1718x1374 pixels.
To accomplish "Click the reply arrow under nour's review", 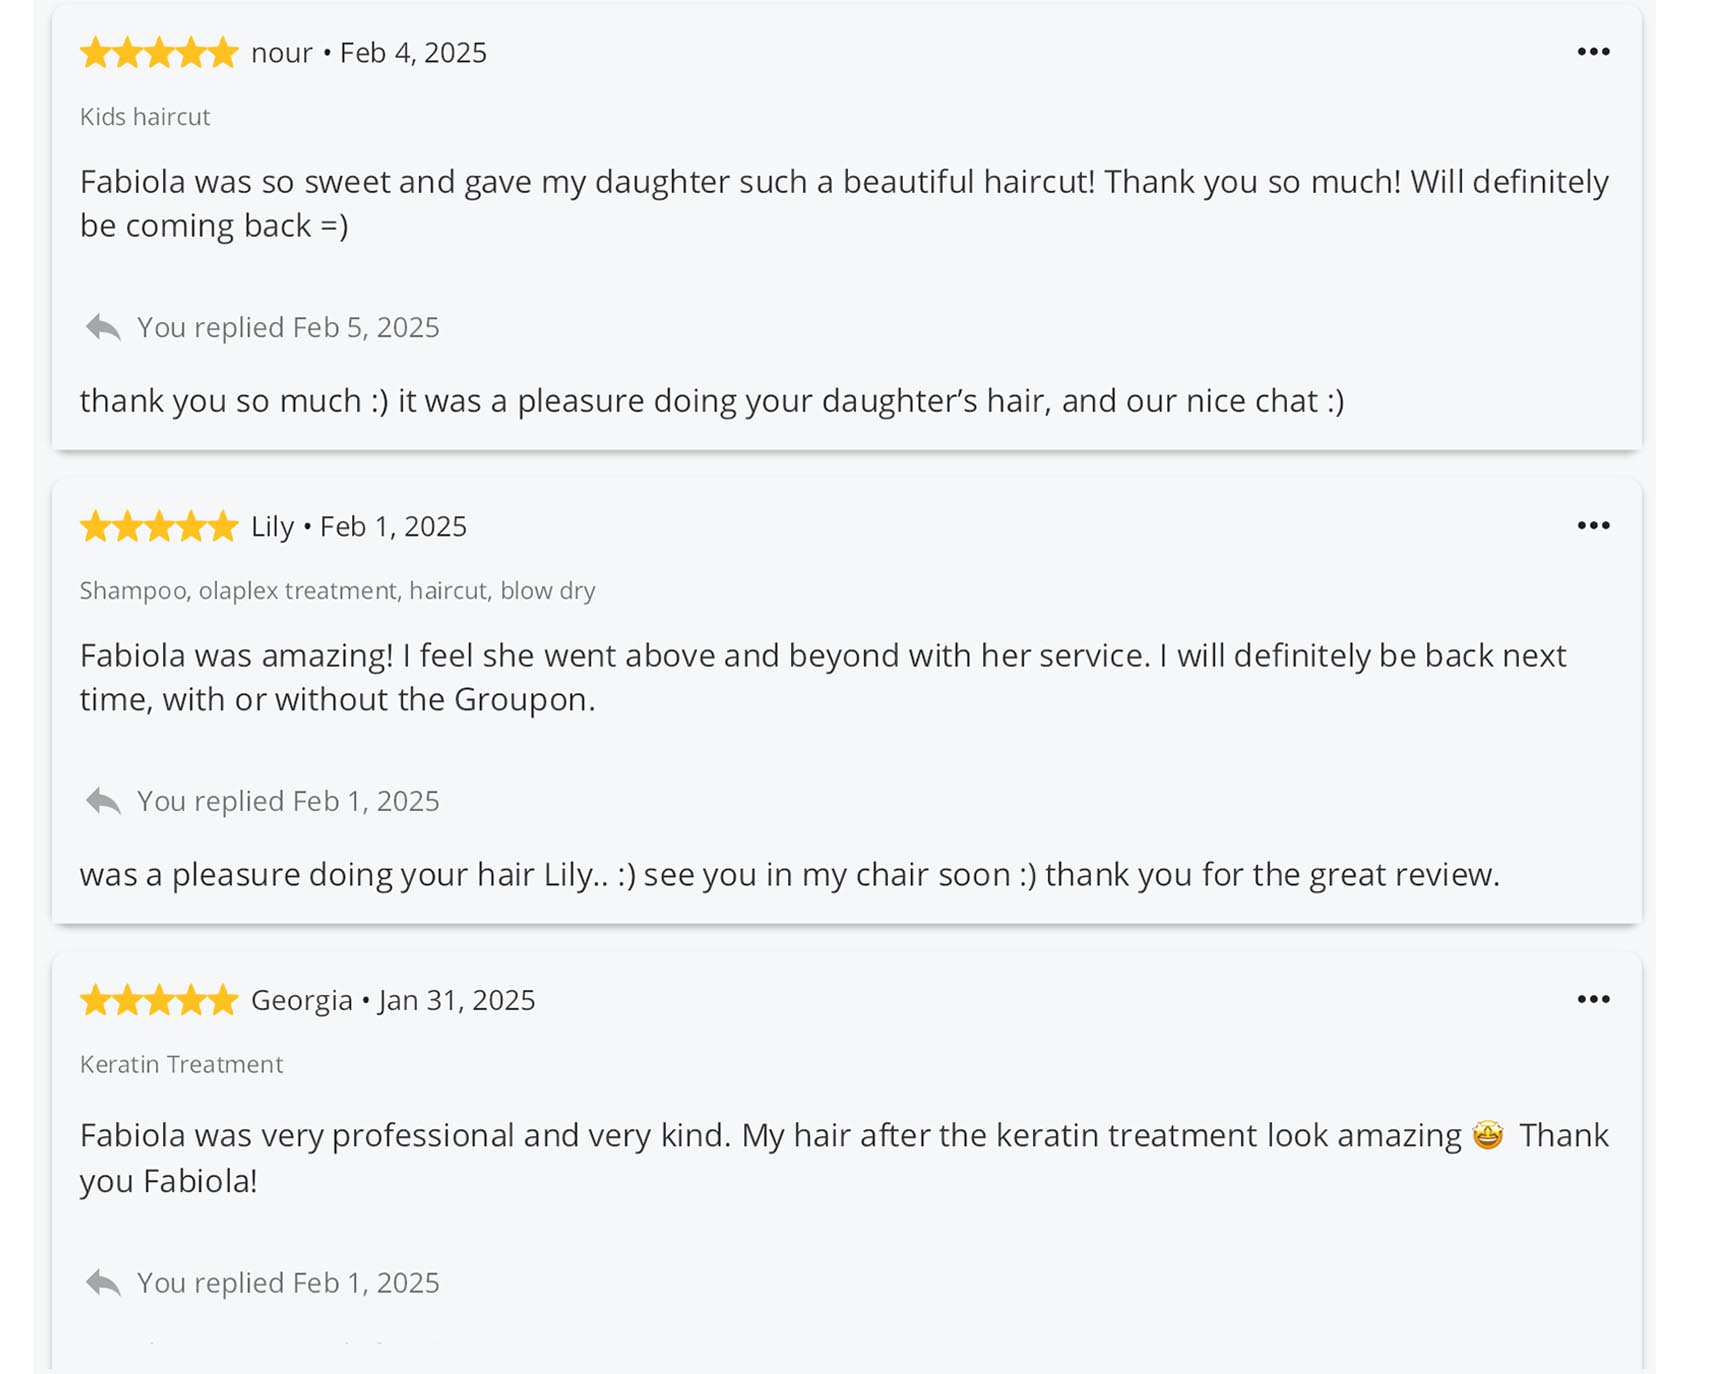I will pos(103,328).
